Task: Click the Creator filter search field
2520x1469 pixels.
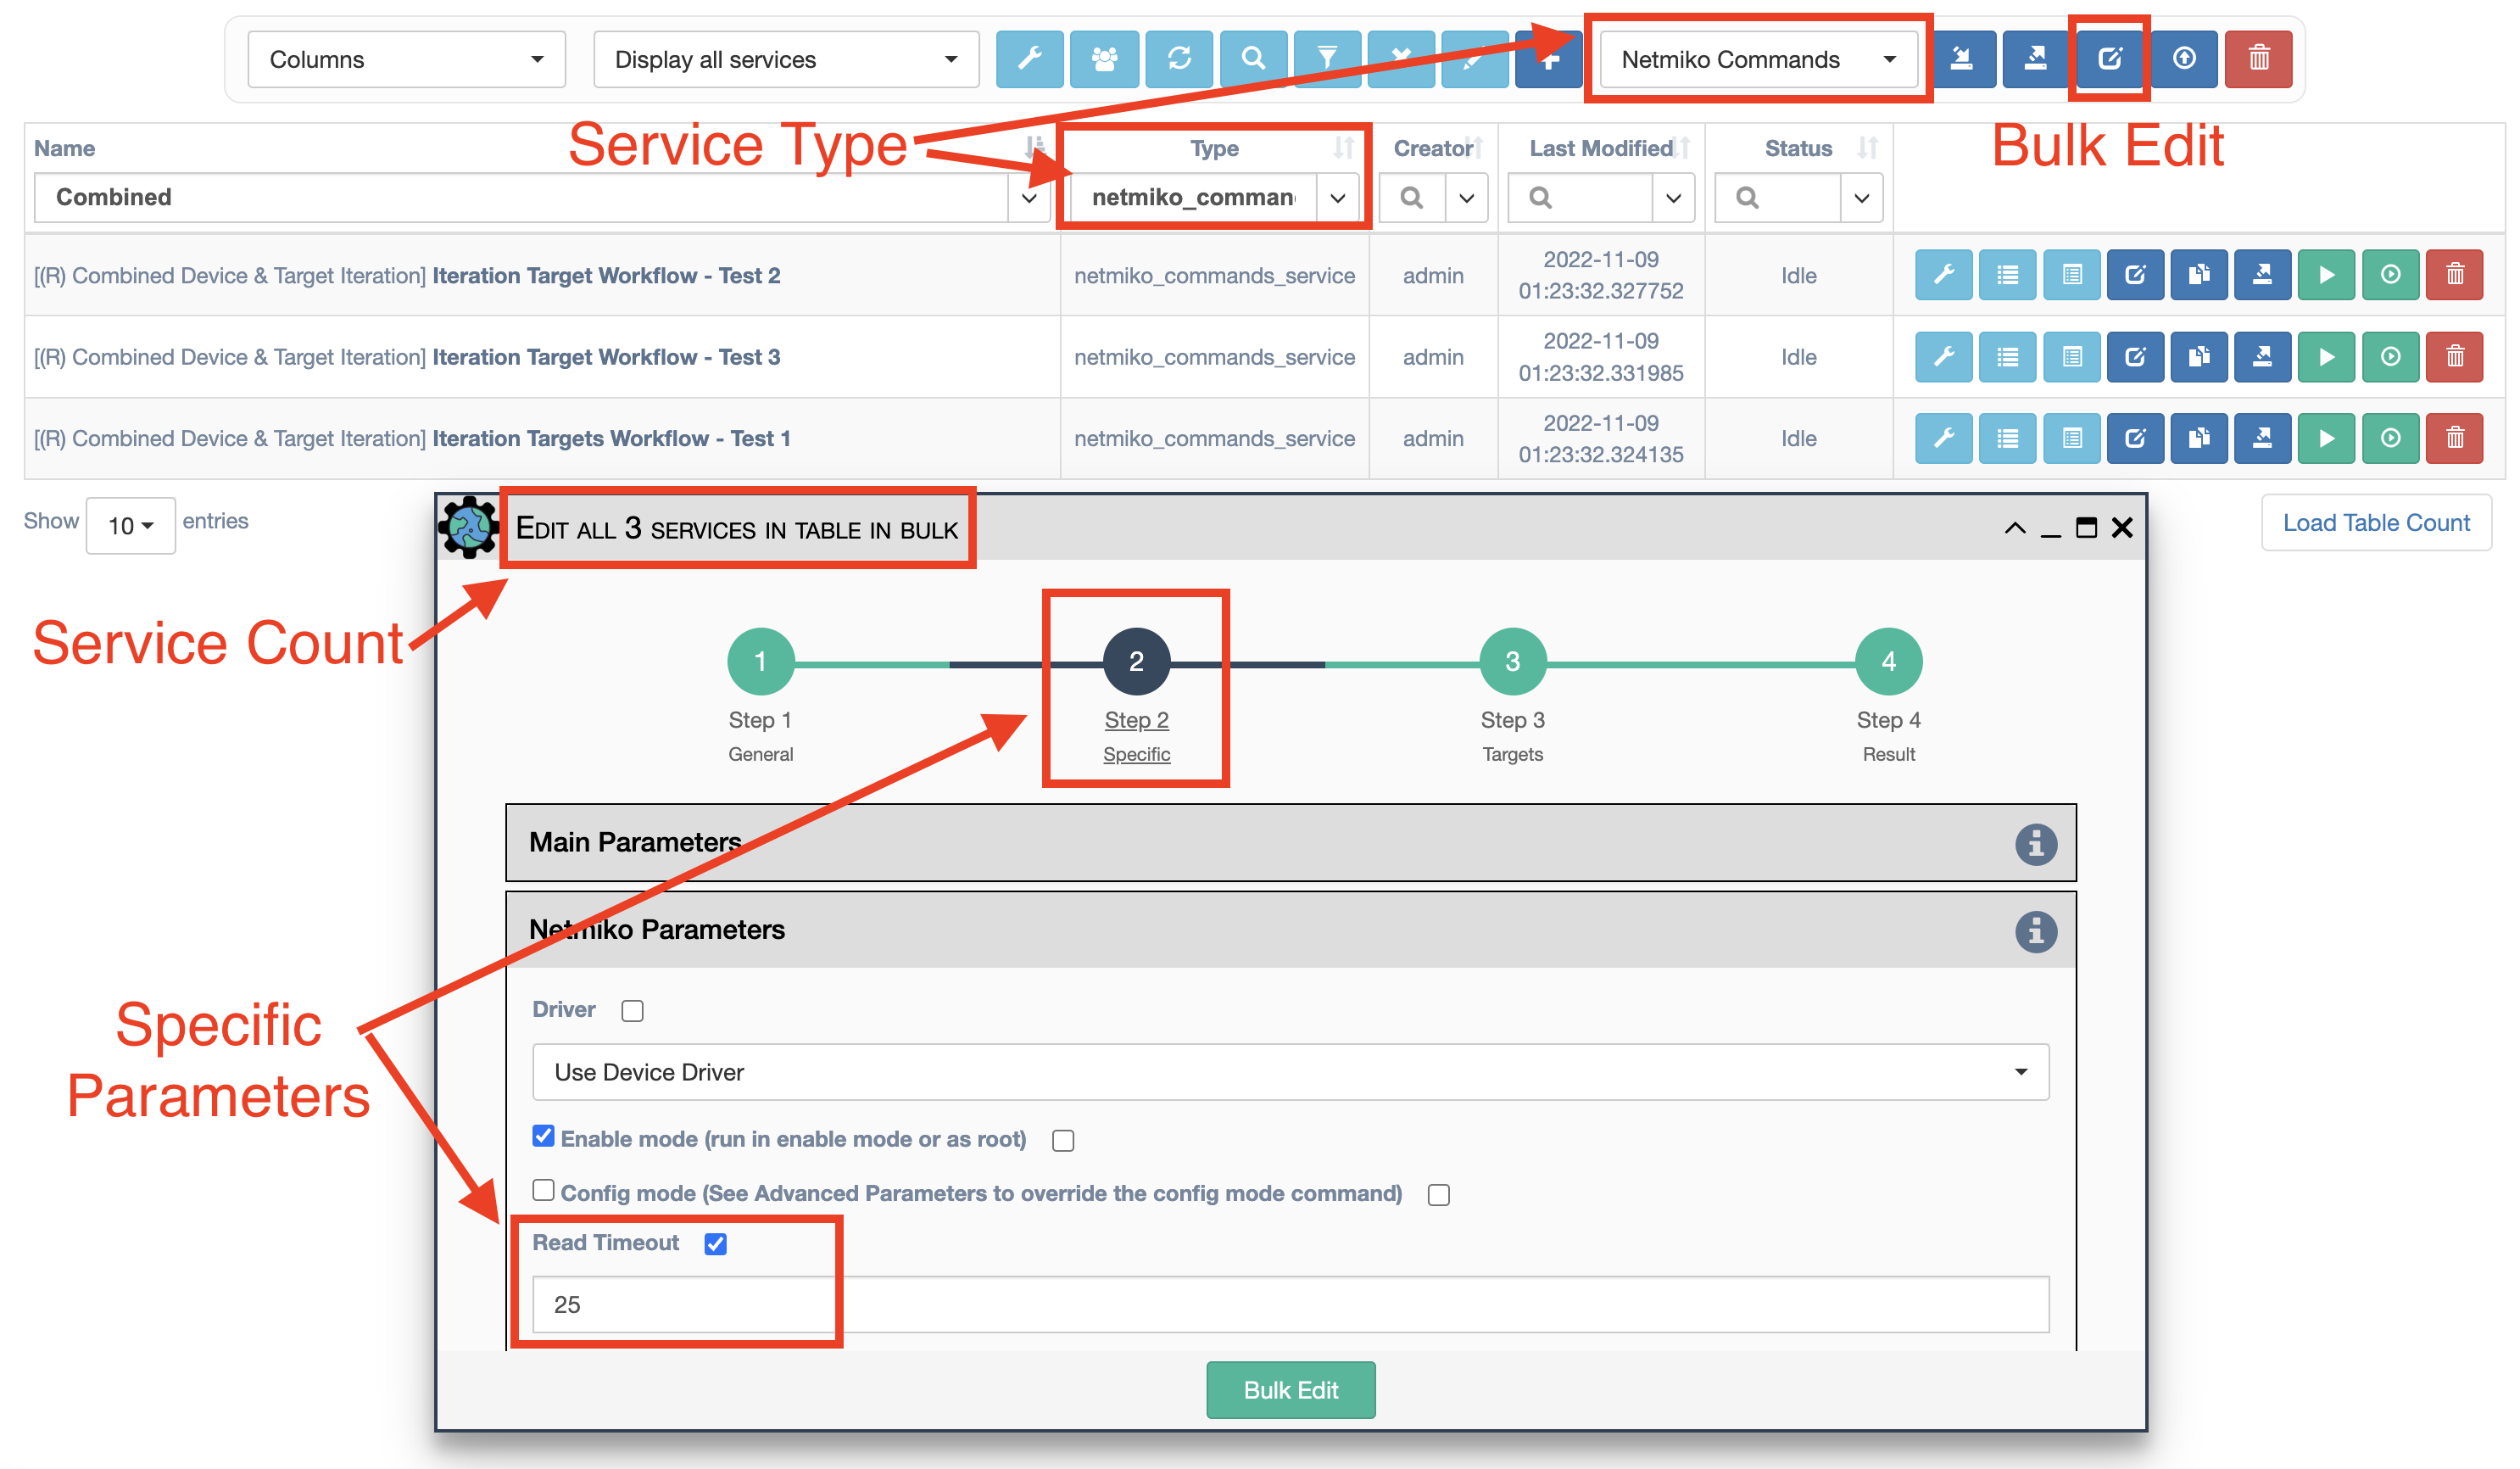Action: click(x=1412, y=198)
